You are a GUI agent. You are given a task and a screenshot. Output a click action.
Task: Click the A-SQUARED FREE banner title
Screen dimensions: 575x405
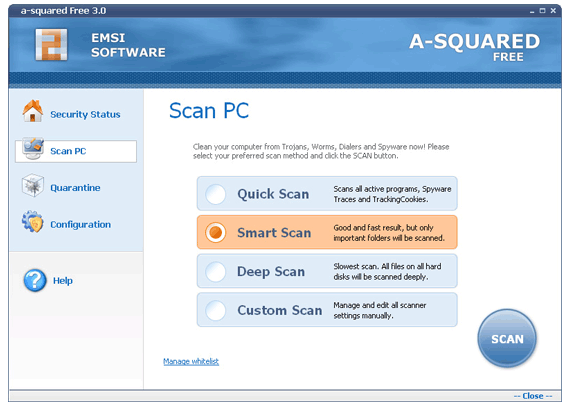tap(474, 47)
